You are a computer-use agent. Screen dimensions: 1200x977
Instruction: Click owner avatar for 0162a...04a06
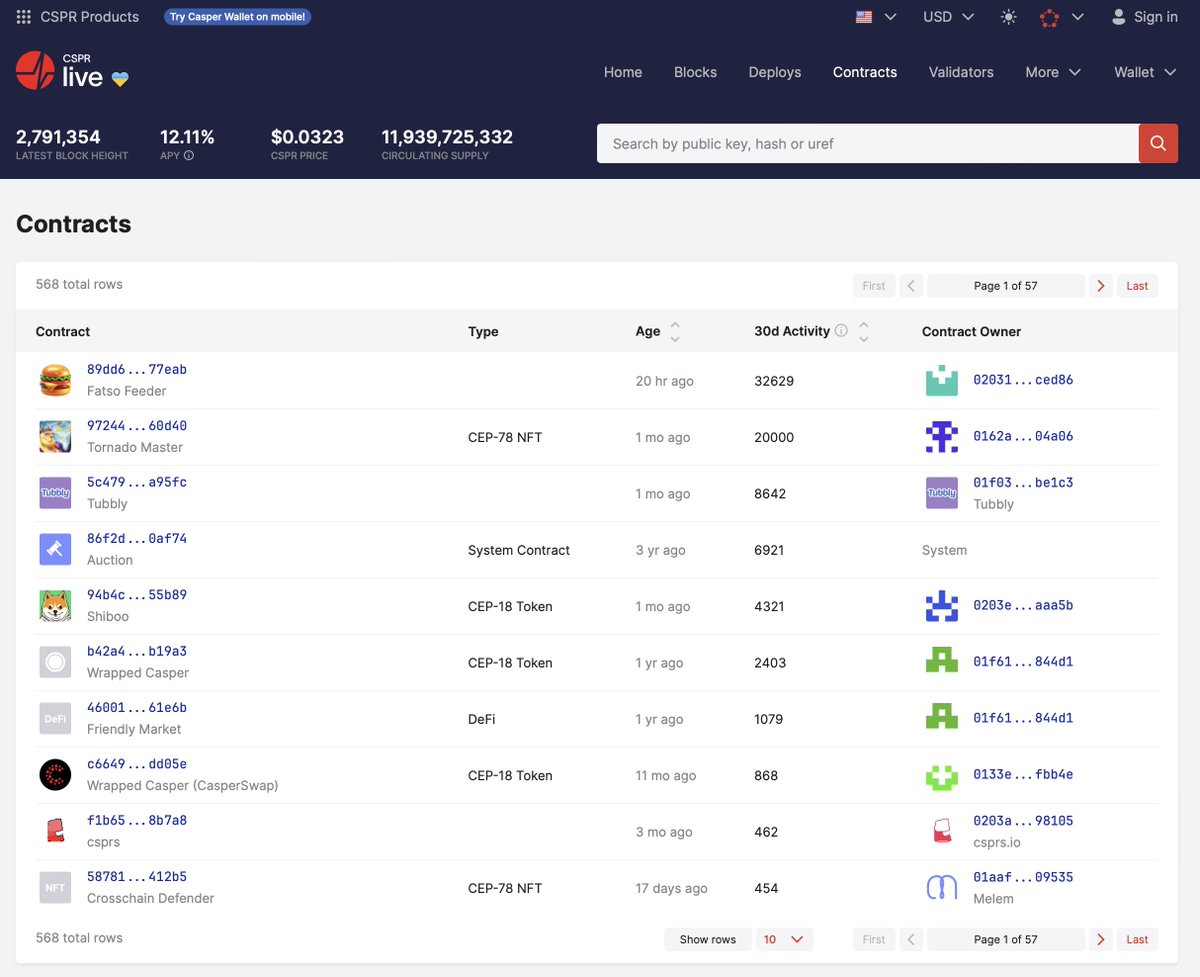click(x=942, y=437)
